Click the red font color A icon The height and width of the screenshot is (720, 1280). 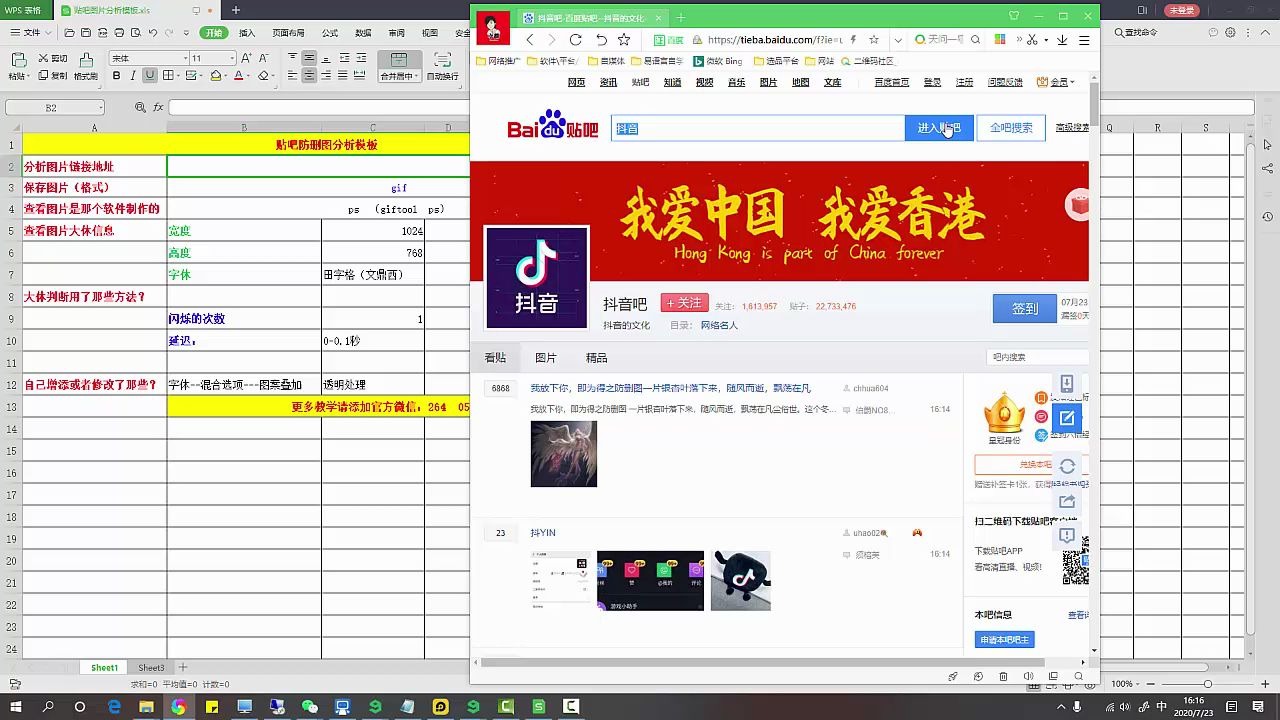coord(239,76)
